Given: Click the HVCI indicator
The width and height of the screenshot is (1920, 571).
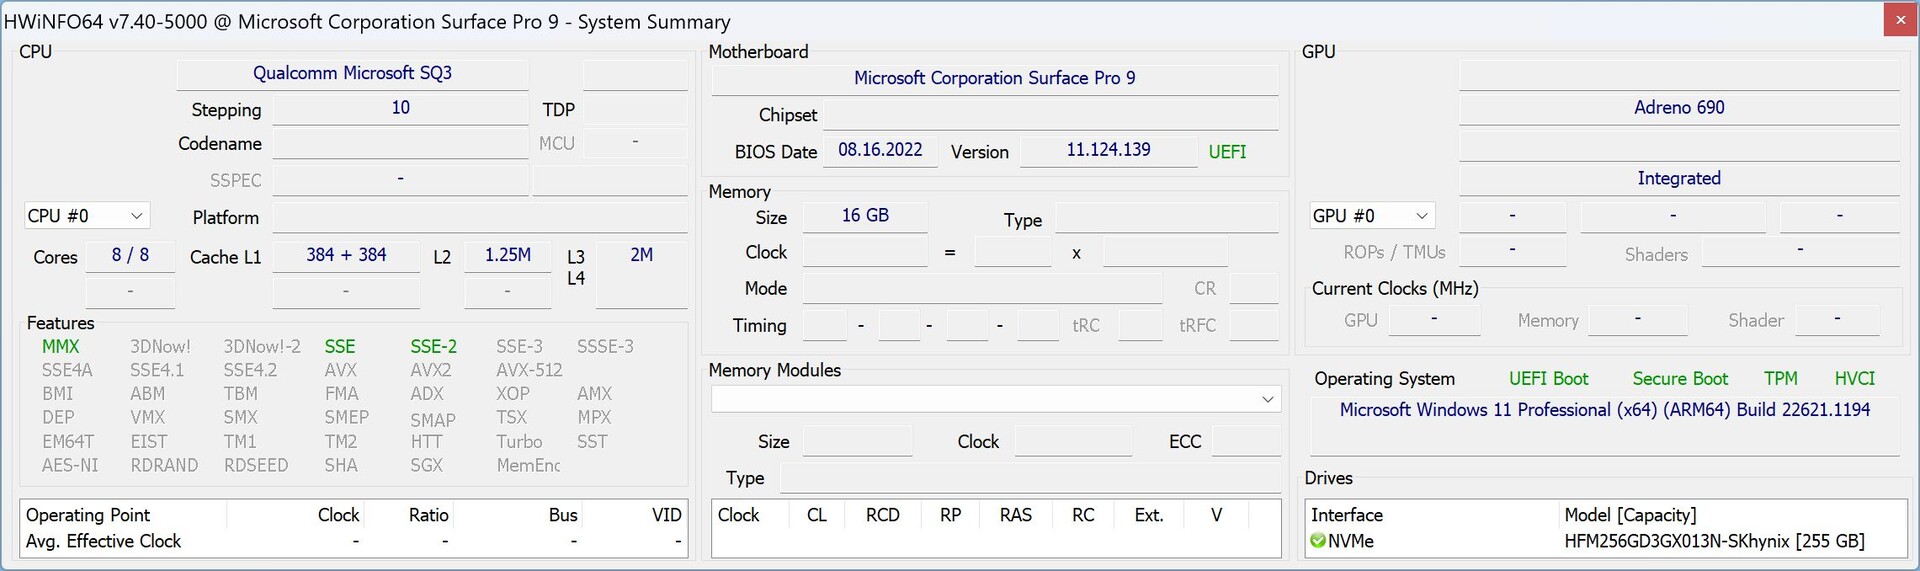Looking at the screenshot, I should click(1854, 379).
